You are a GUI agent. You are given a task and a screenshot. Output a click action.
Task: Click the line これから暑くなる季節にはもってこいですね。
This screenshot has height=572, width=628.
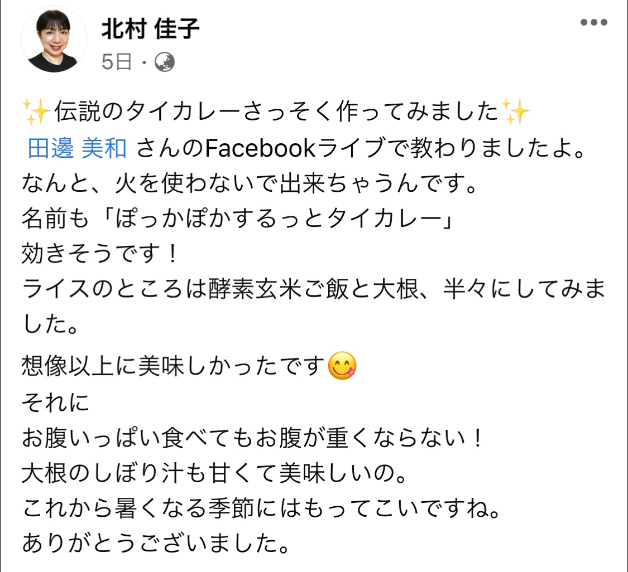point(258,510)
